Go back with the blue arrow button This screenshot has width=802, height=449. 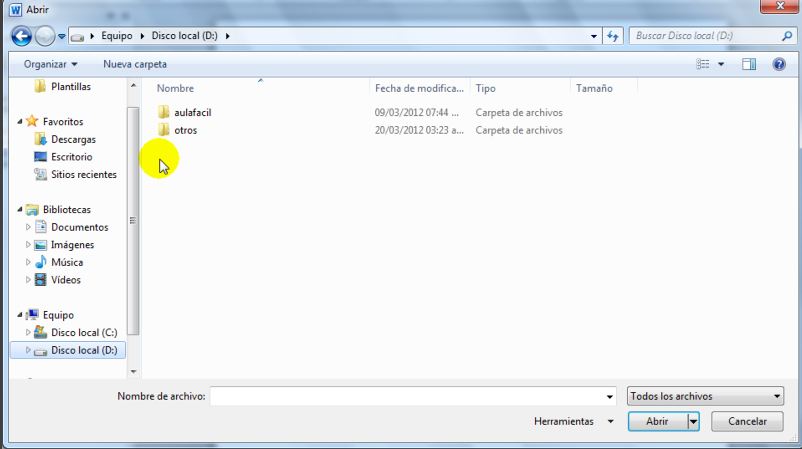tap(21, 36)
